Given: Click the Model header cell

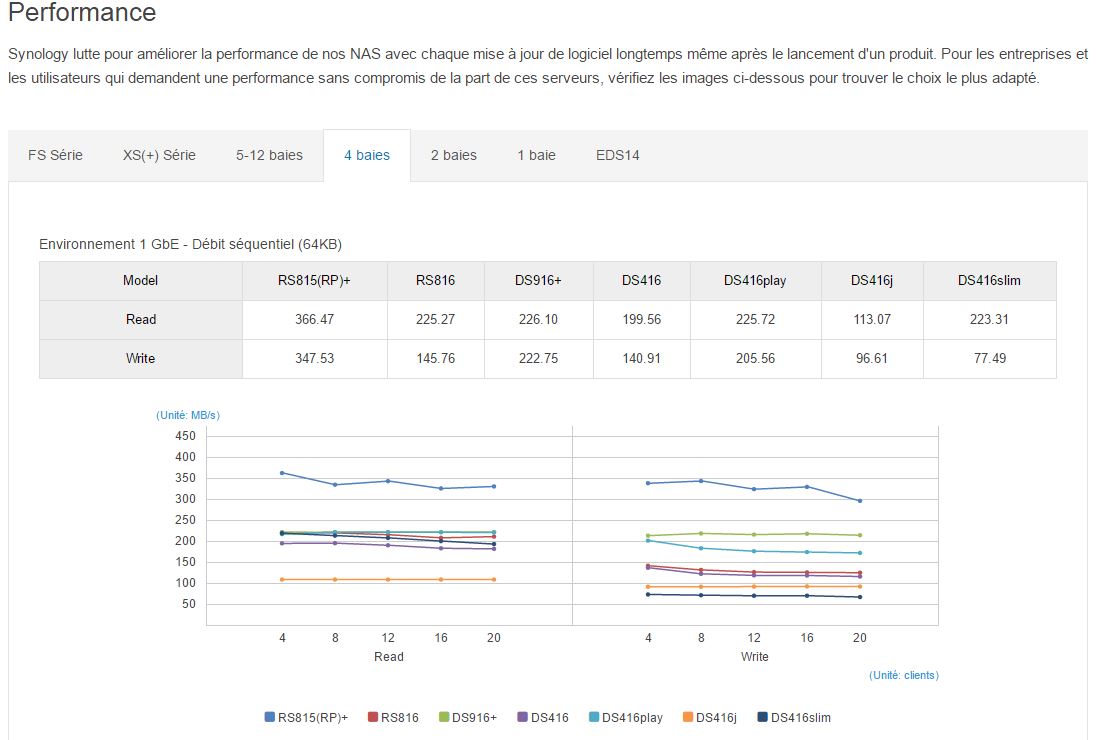Looking at the screenshot, I should click(140, 281).
